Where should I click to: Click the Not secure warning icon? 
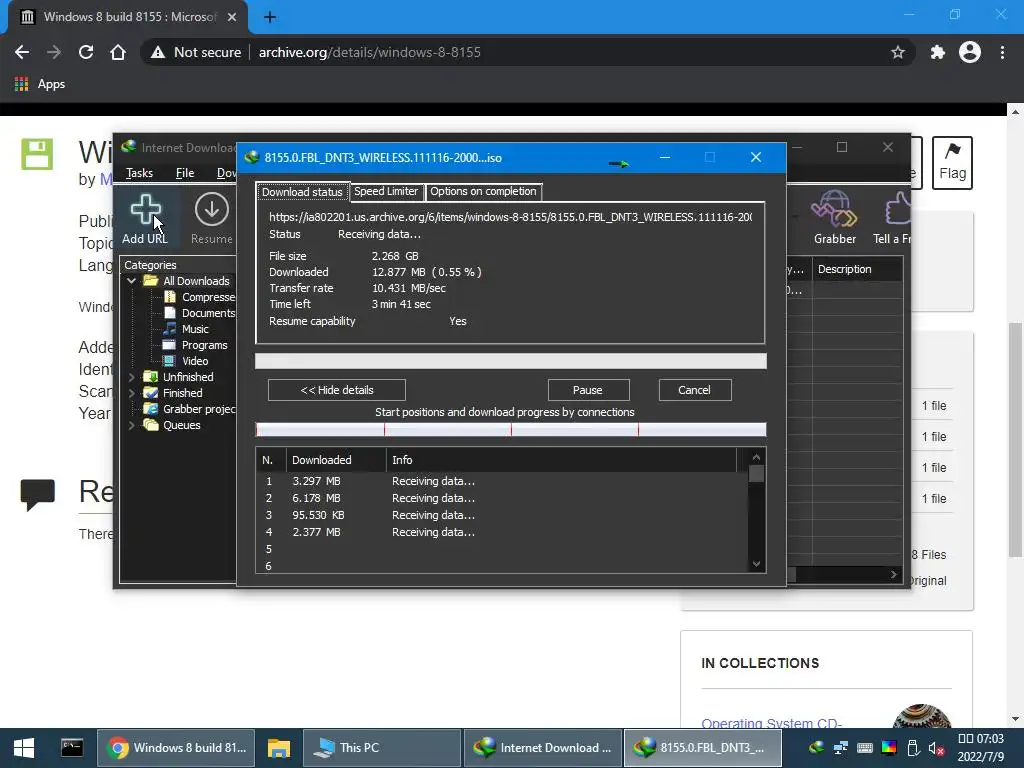(x=157, y=52)
